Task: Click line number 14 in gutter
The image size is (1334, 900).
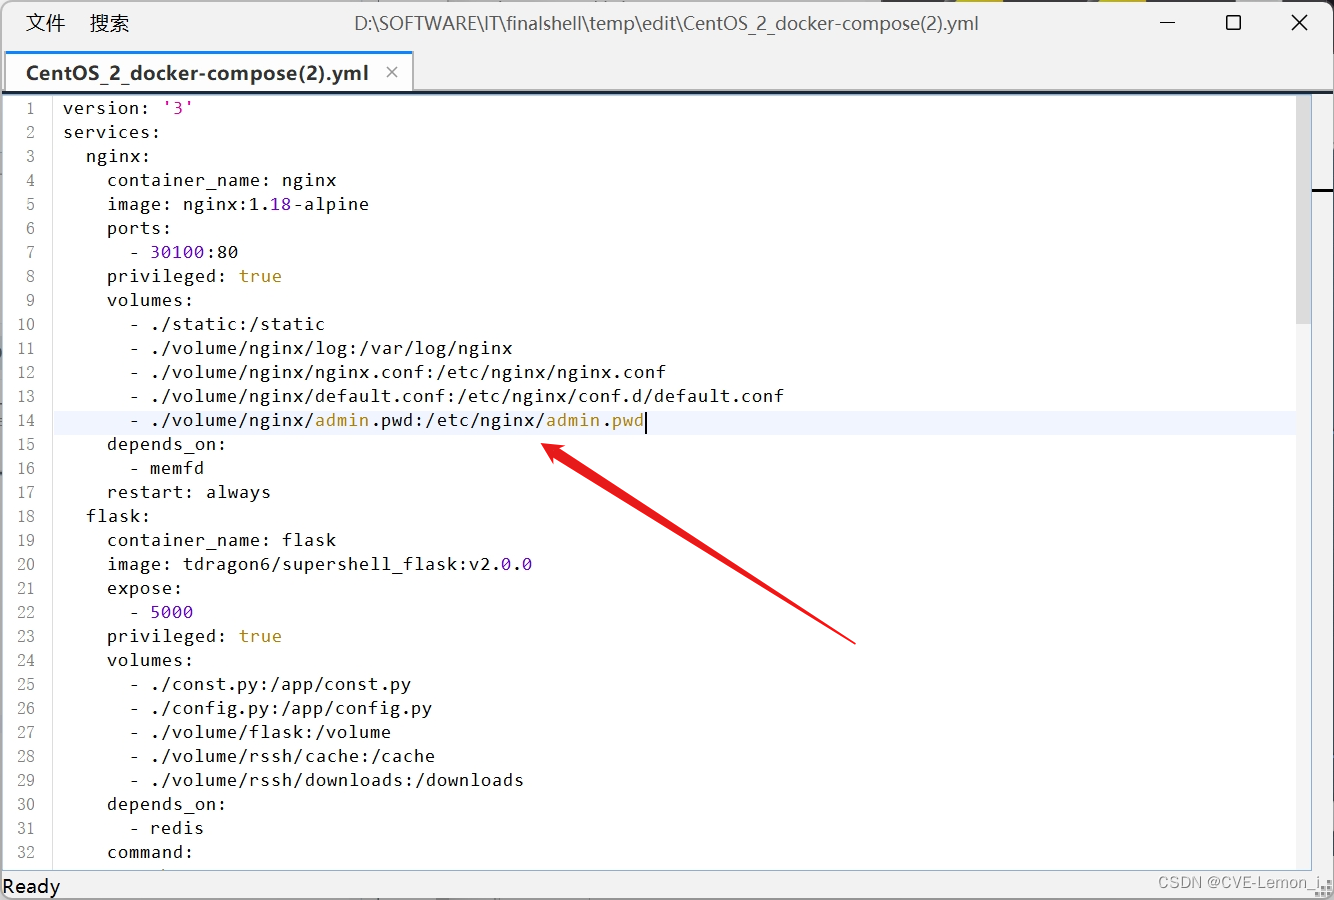Action: [x=26, y=420]
